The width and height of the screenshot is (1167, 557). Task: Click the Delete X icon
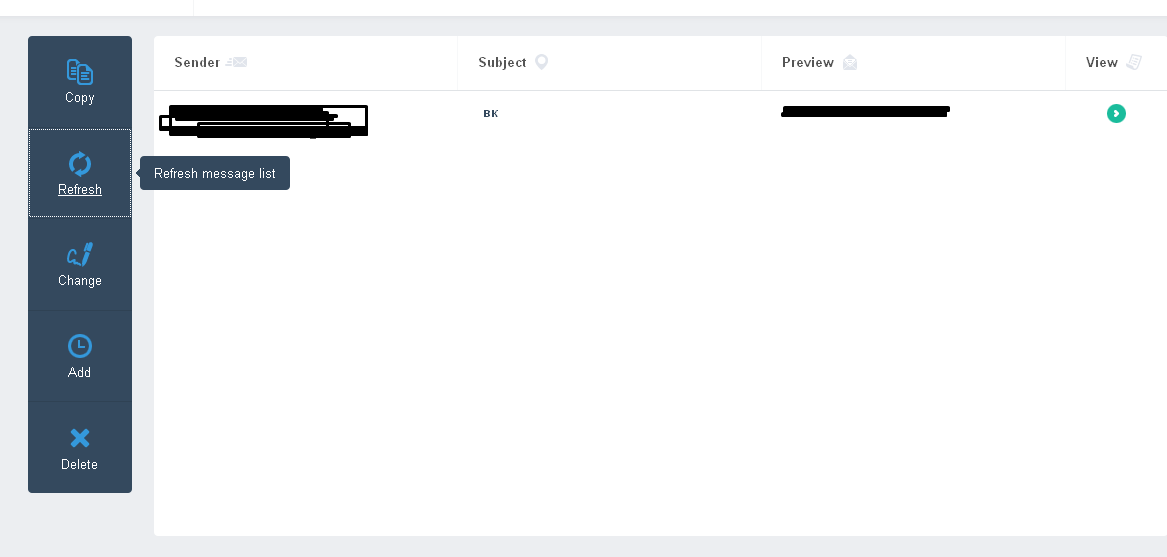(x=80, y=438)
